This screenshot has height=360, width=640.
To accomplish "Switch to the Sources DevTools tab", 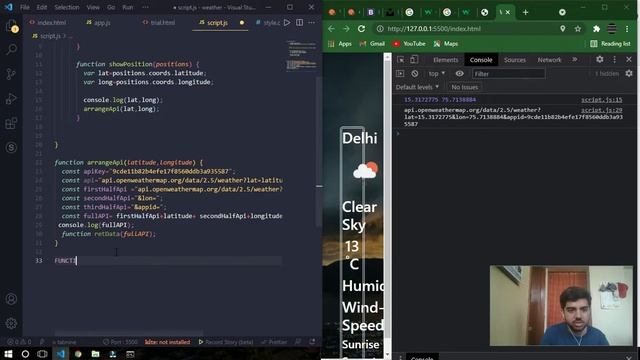I will pos(515,60).
